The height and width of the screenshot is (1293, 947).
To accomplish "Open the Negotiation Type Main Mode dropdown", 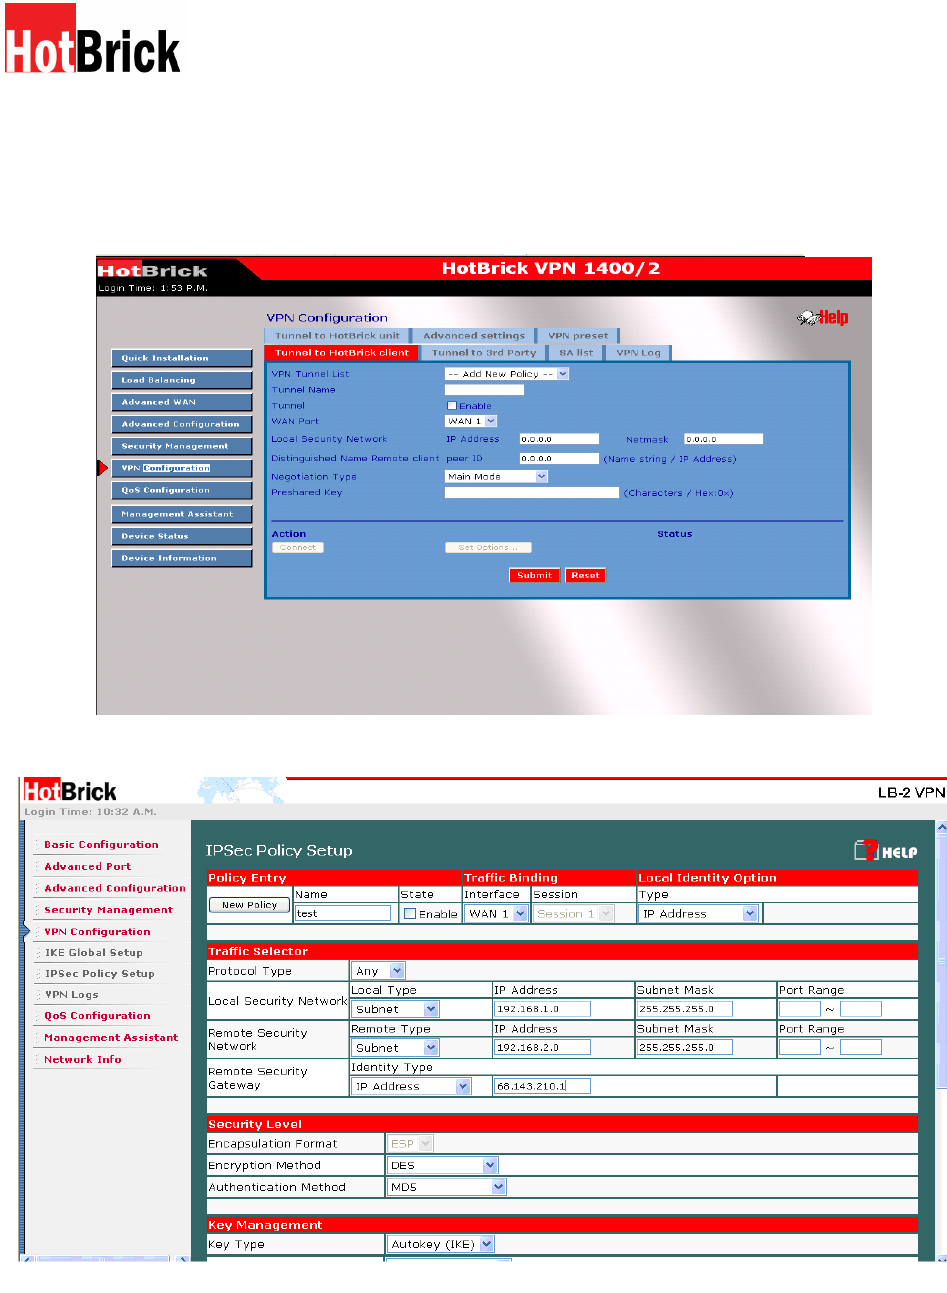I will pos(497,477).
